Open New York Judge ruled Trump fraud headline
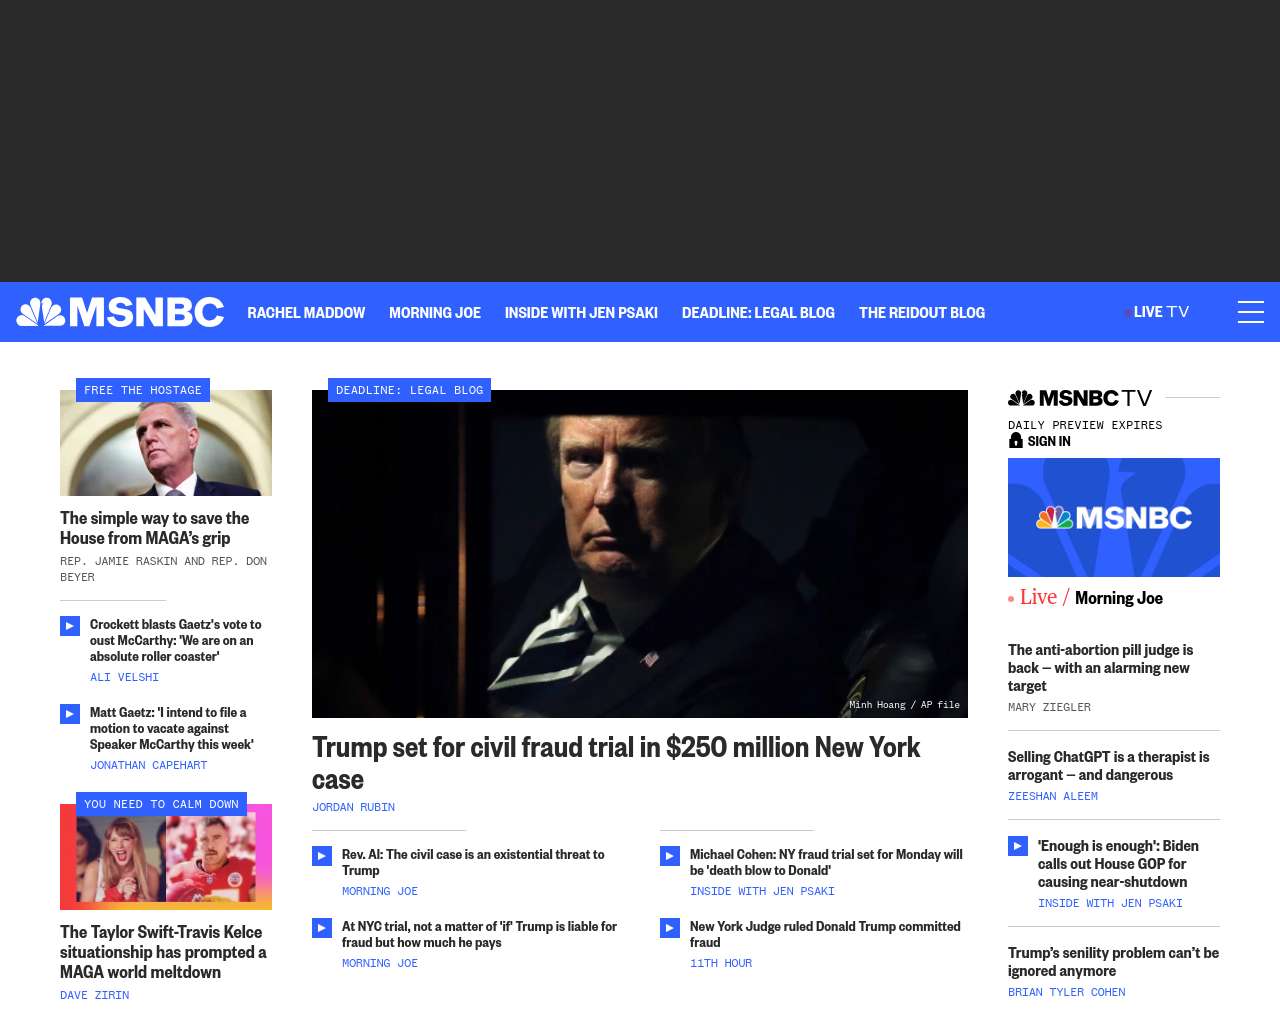Screen dimensions: 1280x1024 825,934
